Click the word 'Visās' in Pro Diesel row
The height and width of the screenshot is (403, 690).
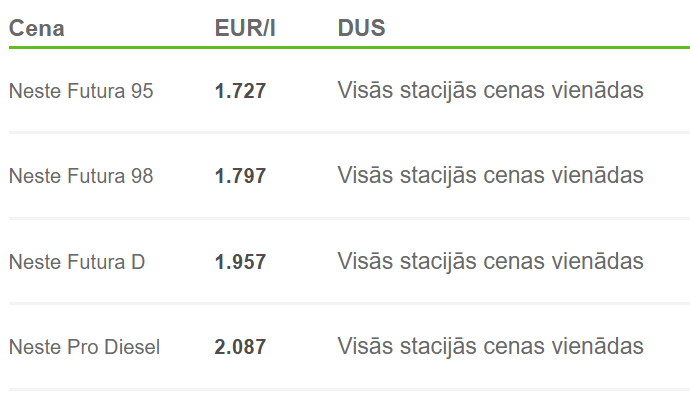pos(365,346)
